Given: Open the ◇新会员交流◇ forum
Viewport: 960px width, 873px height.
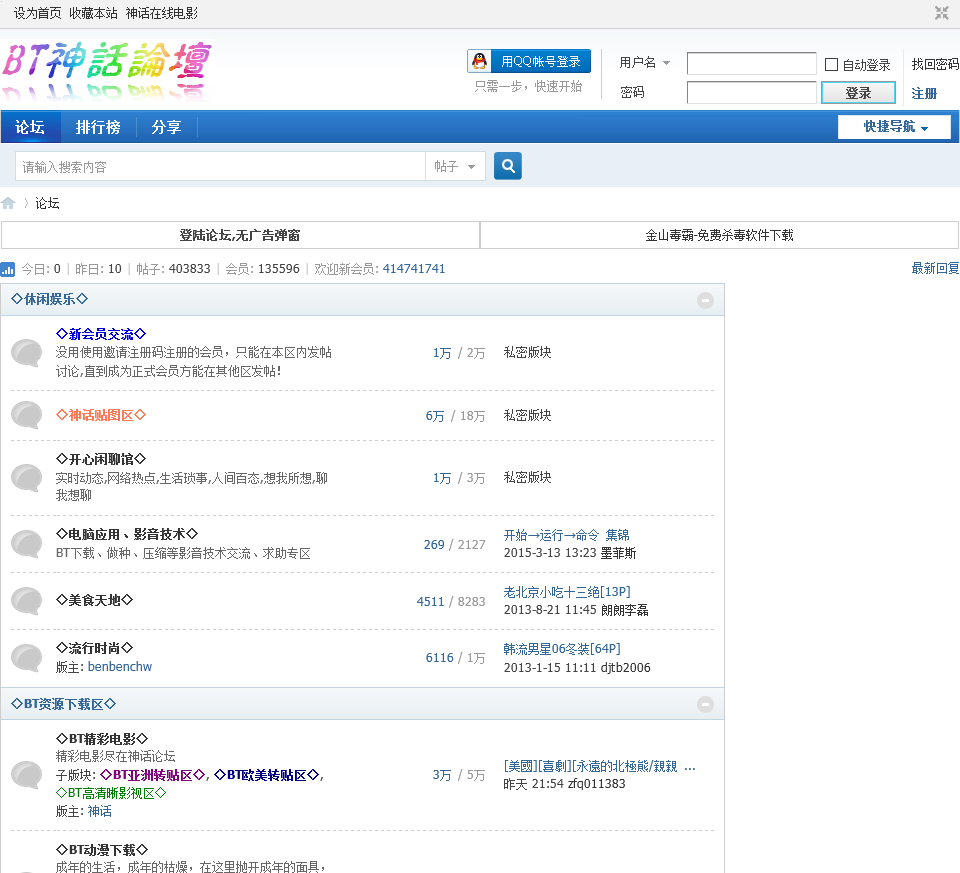Looking at the screenshot, I should [x=101, y=334].
